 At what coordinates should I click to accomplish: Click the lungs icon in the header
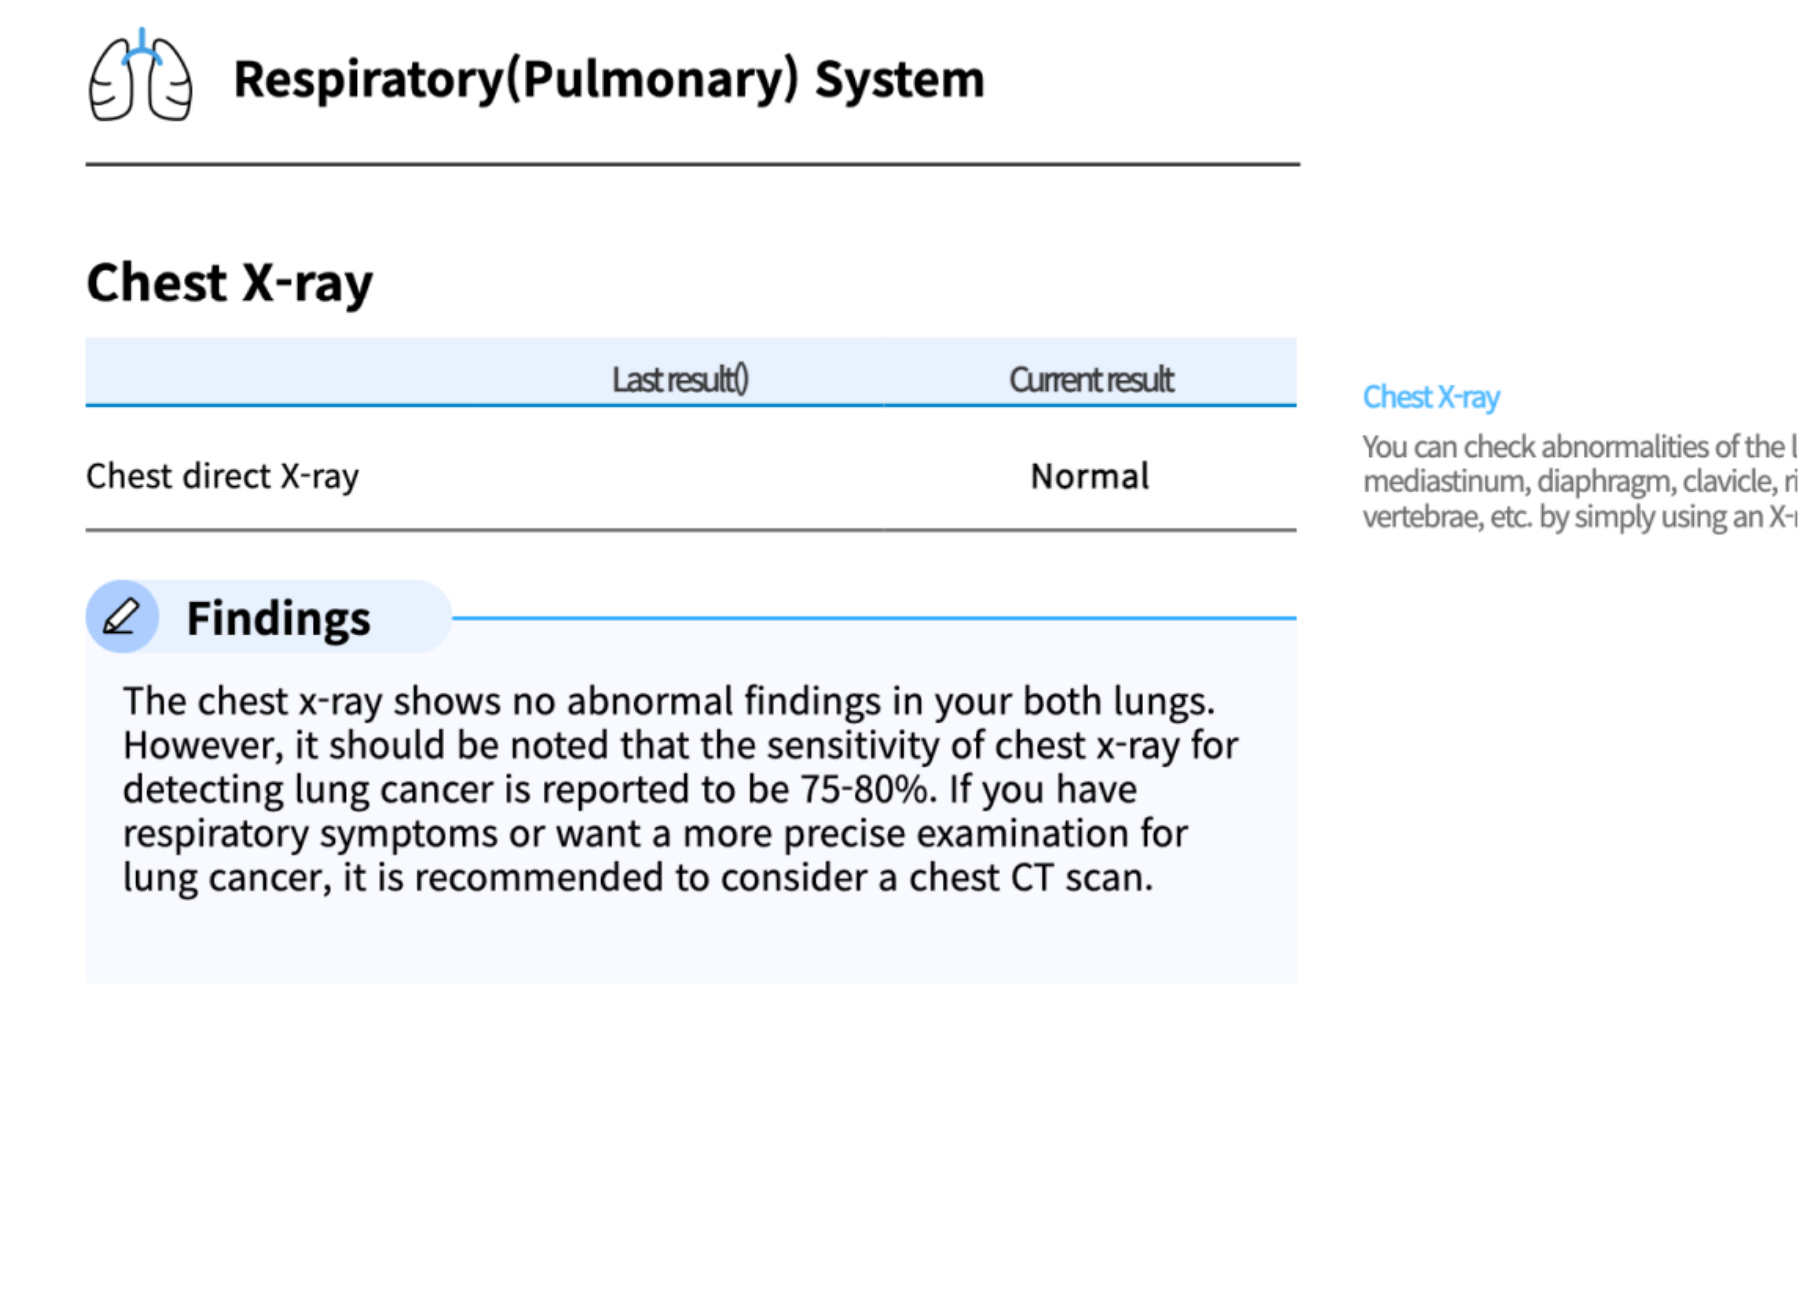[140, 77]
